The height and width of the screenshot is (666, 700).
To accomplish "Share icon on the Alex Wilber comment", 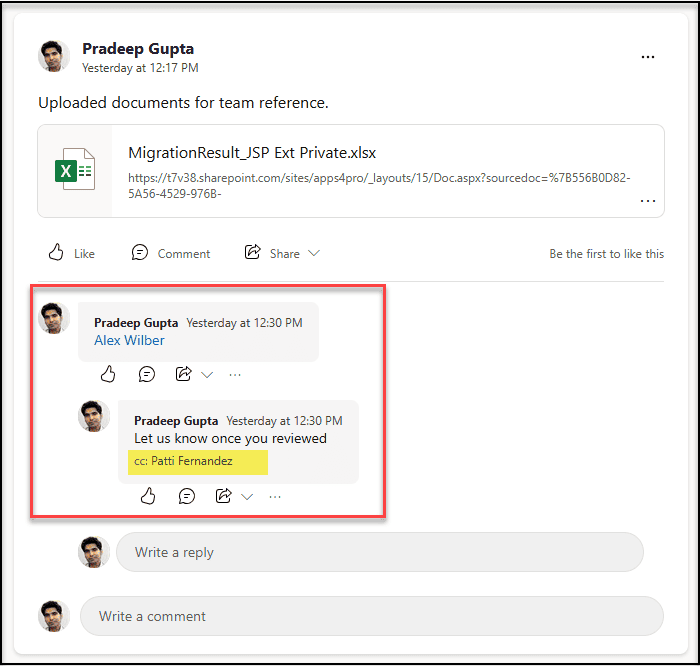I will point(183,374).
